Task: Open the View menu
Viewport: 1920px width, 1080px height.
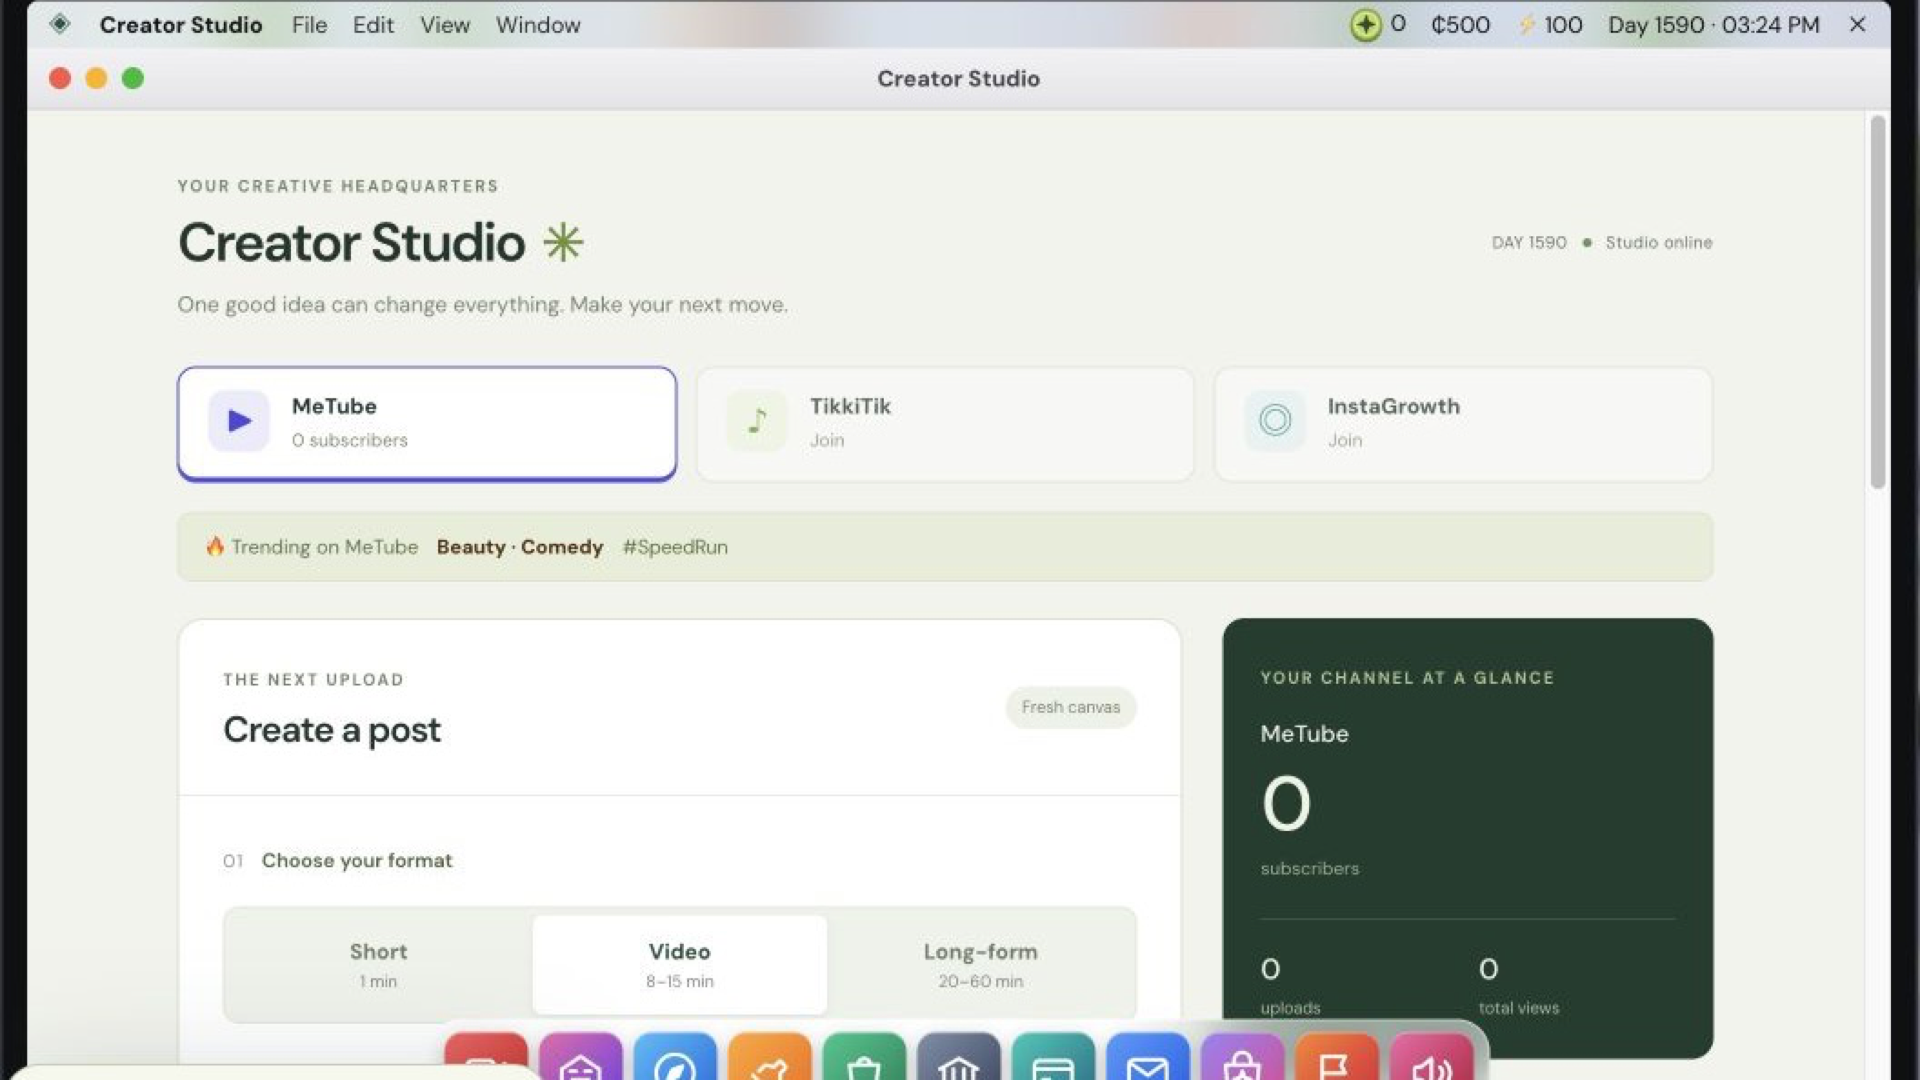Action: point(445,25)
